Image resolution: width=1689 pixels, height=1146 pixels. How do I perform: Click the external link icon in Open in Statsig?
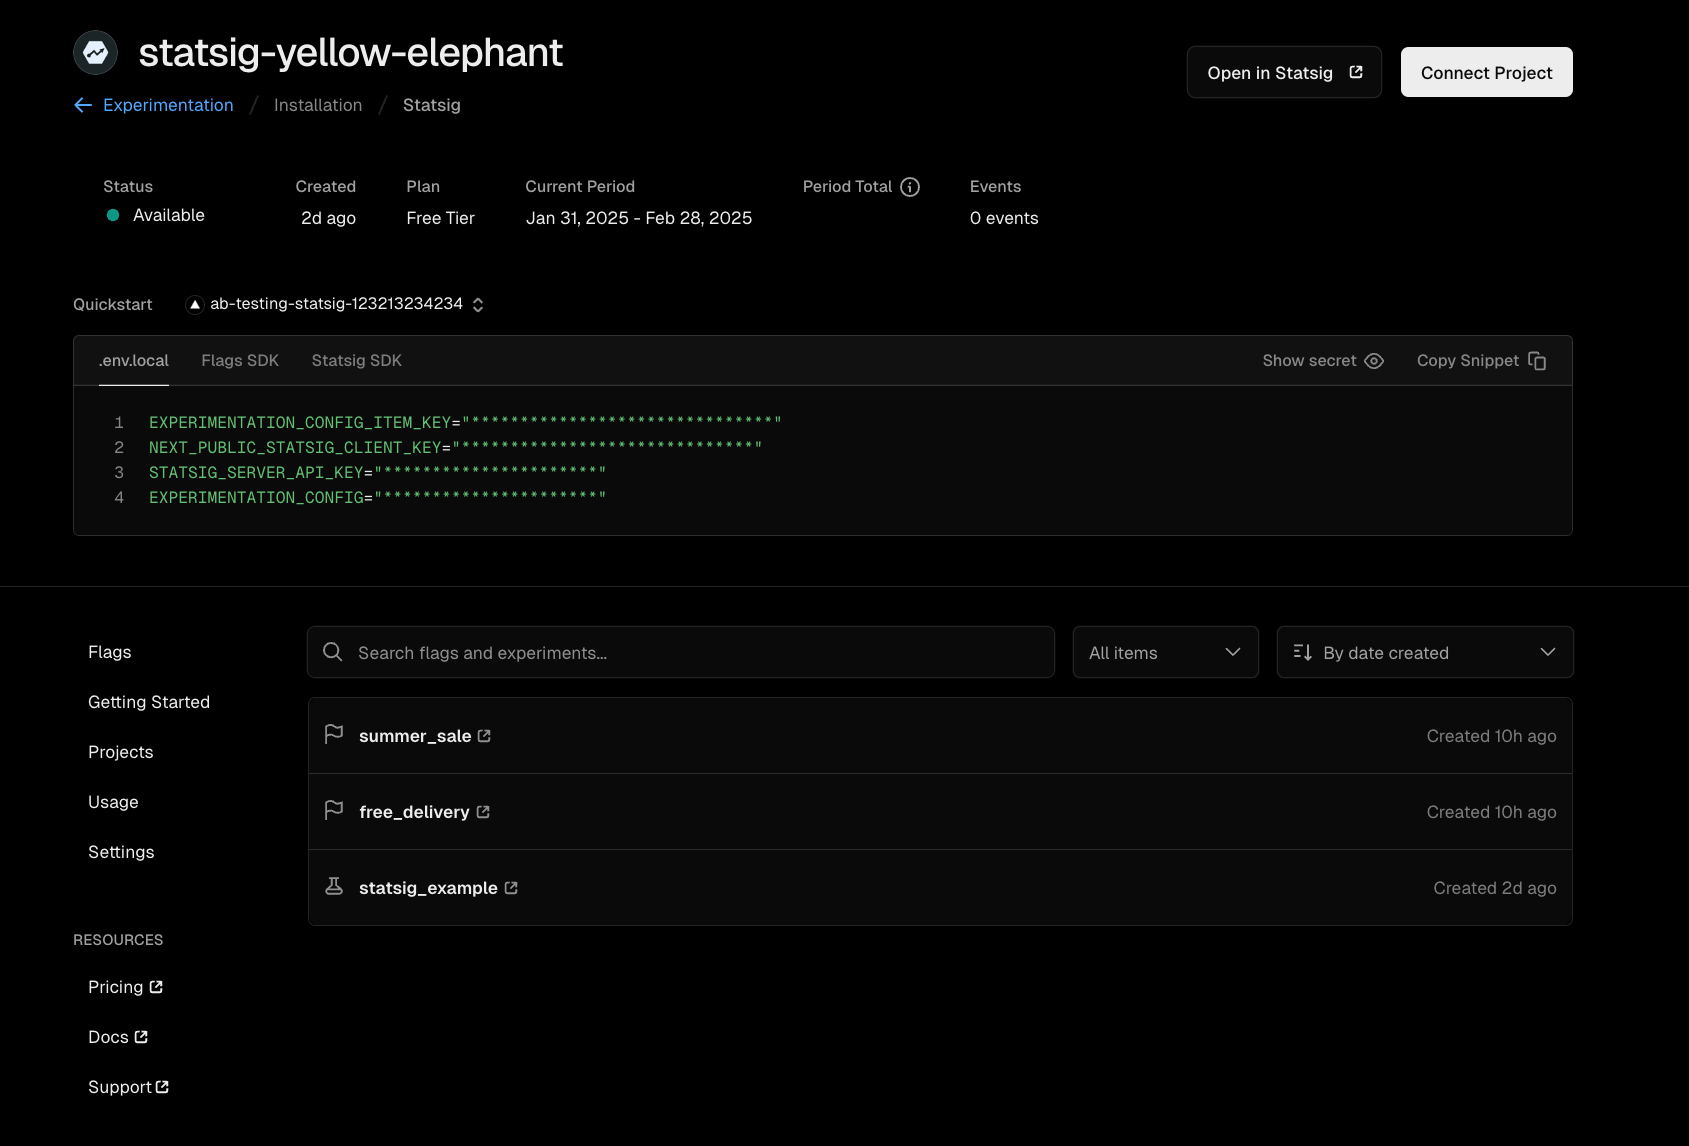1355,71
